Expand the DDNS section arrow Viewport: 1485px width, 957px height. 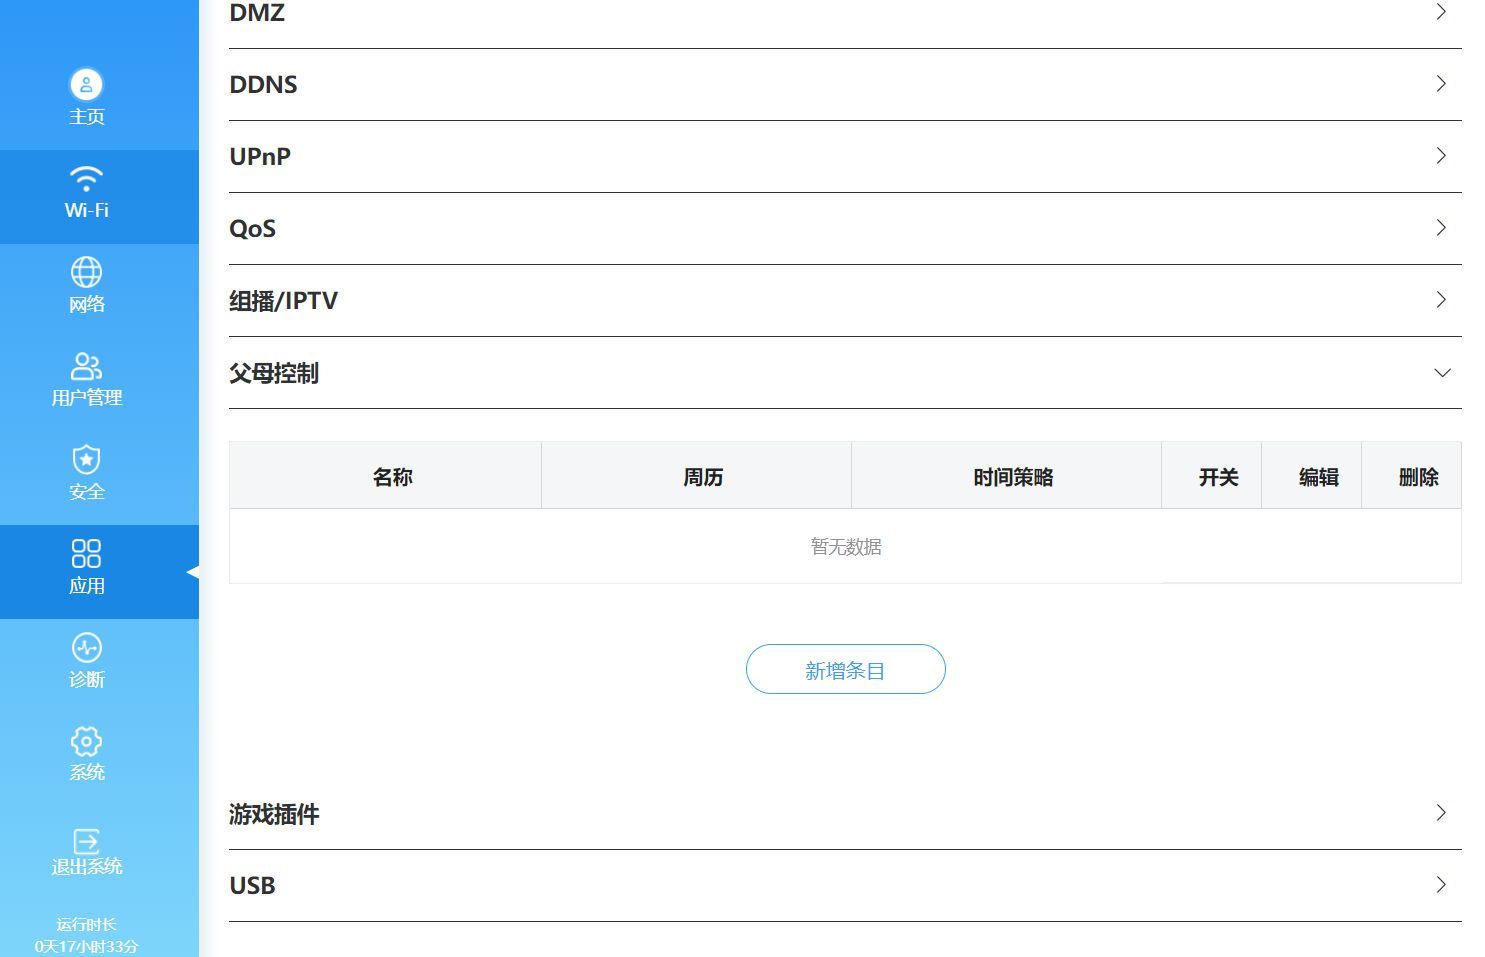(1441, 84)
